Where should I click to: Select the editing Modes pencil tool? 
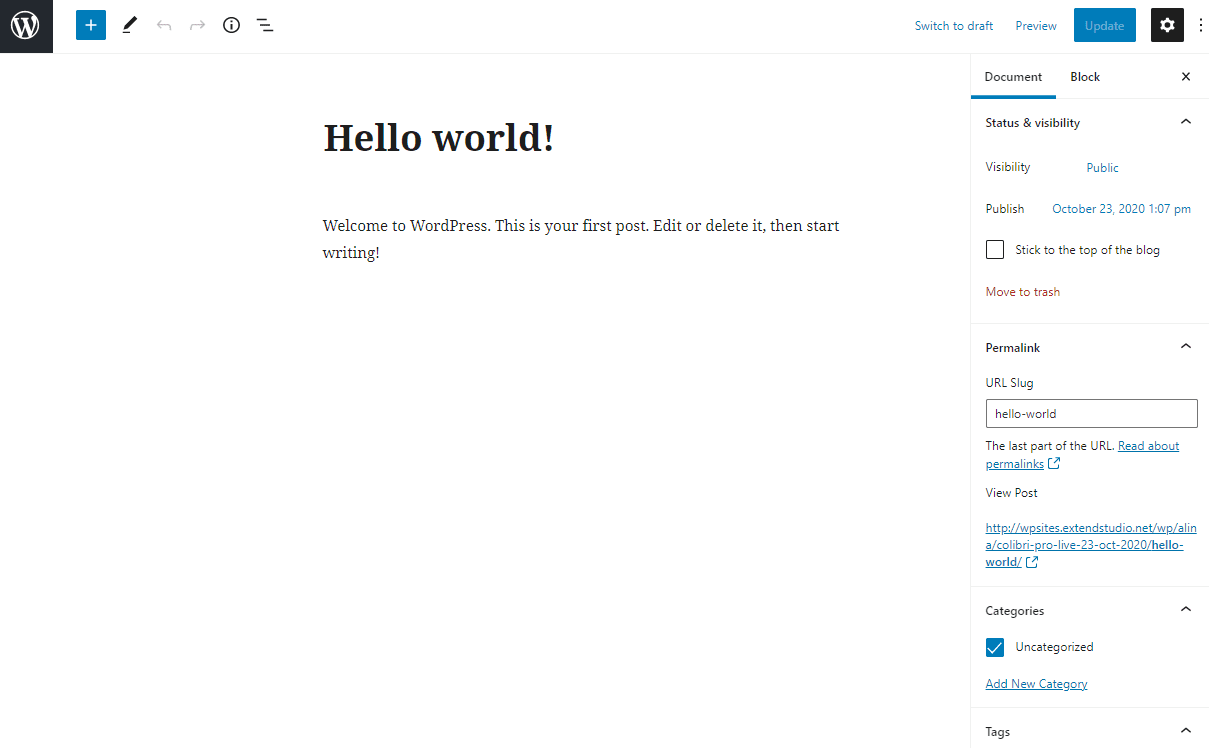click(129, 25)
